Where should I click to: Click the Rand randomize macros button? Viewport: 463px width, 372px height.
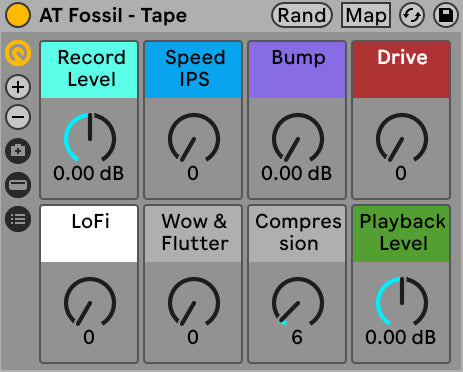coord(302,15)
